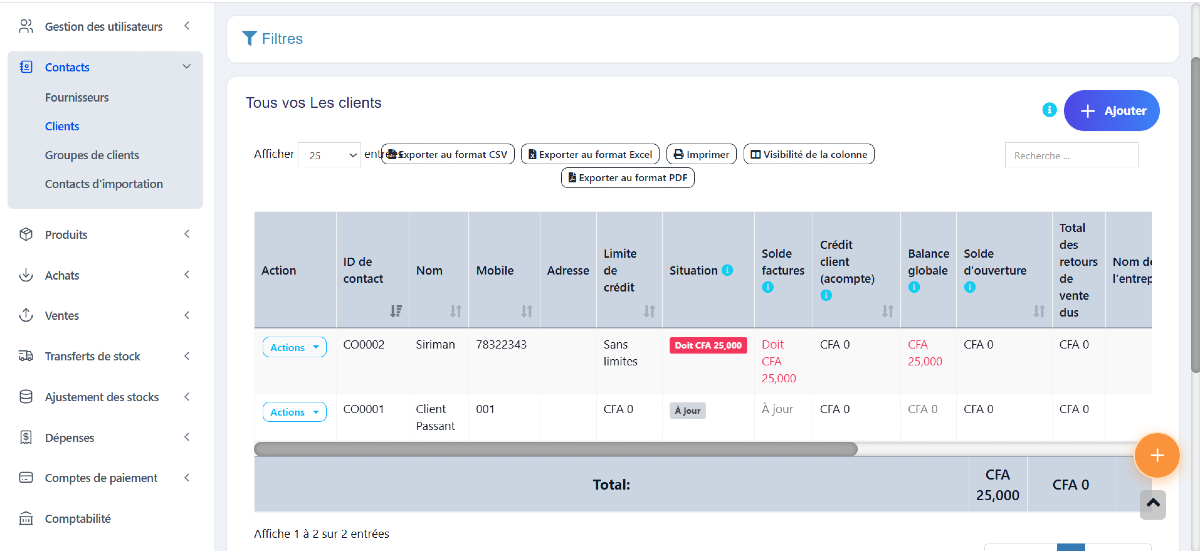Click the Imprimer button
This screenshot has height=551, width=1200.
(x=702, y=154)
